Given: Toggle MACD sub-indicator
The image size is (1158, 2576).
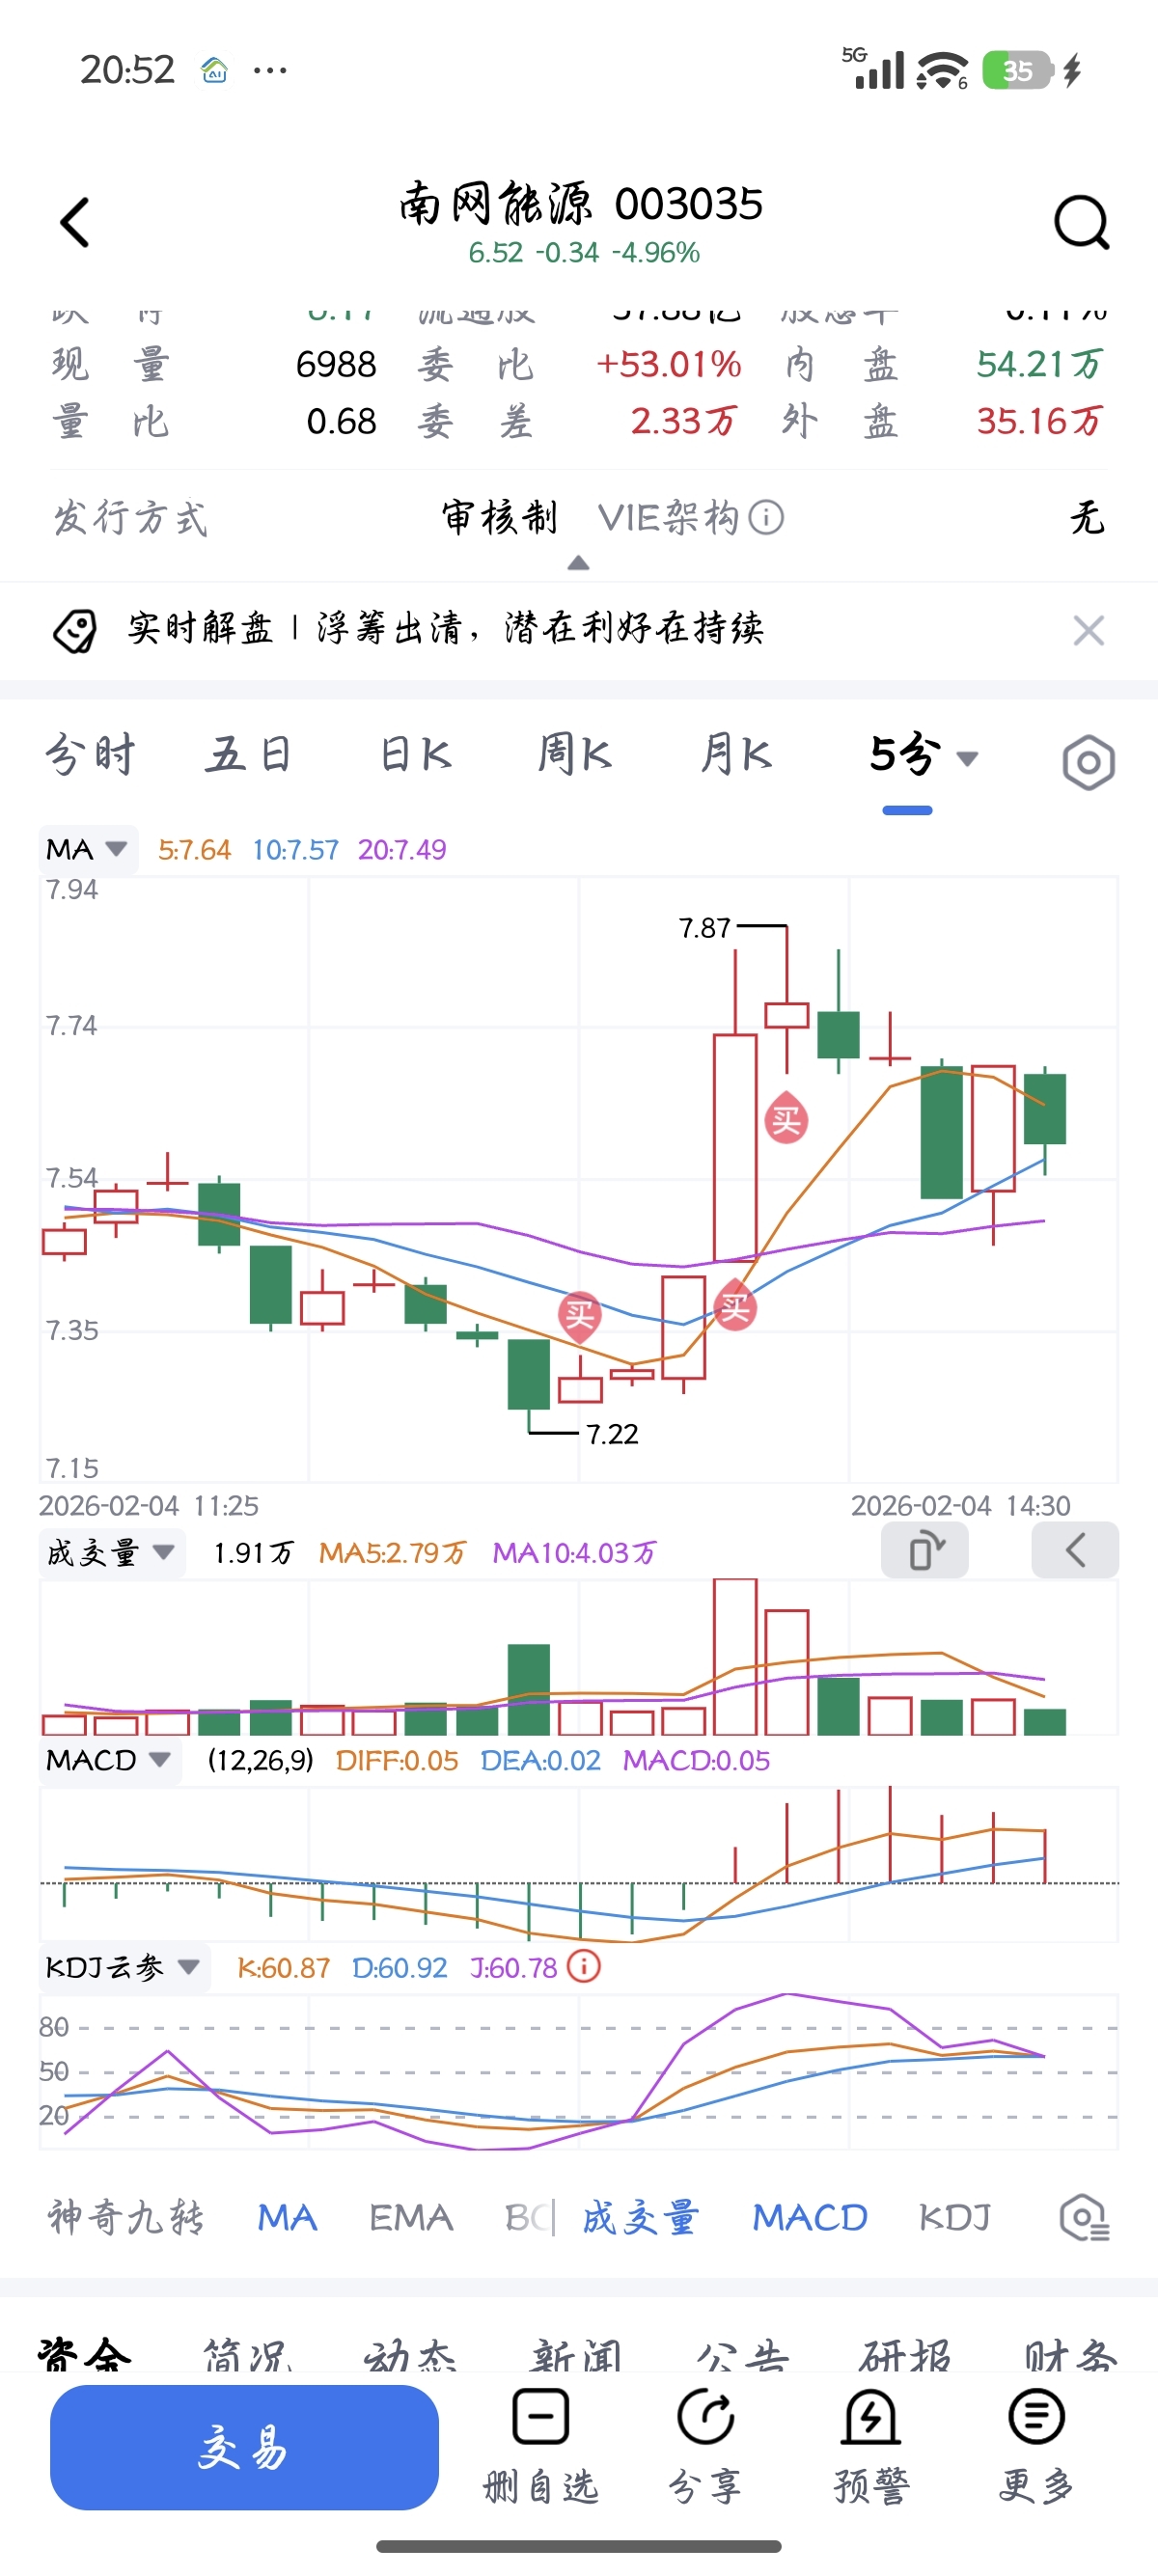Looking at the screenshot, I should tap(810, 2217).
